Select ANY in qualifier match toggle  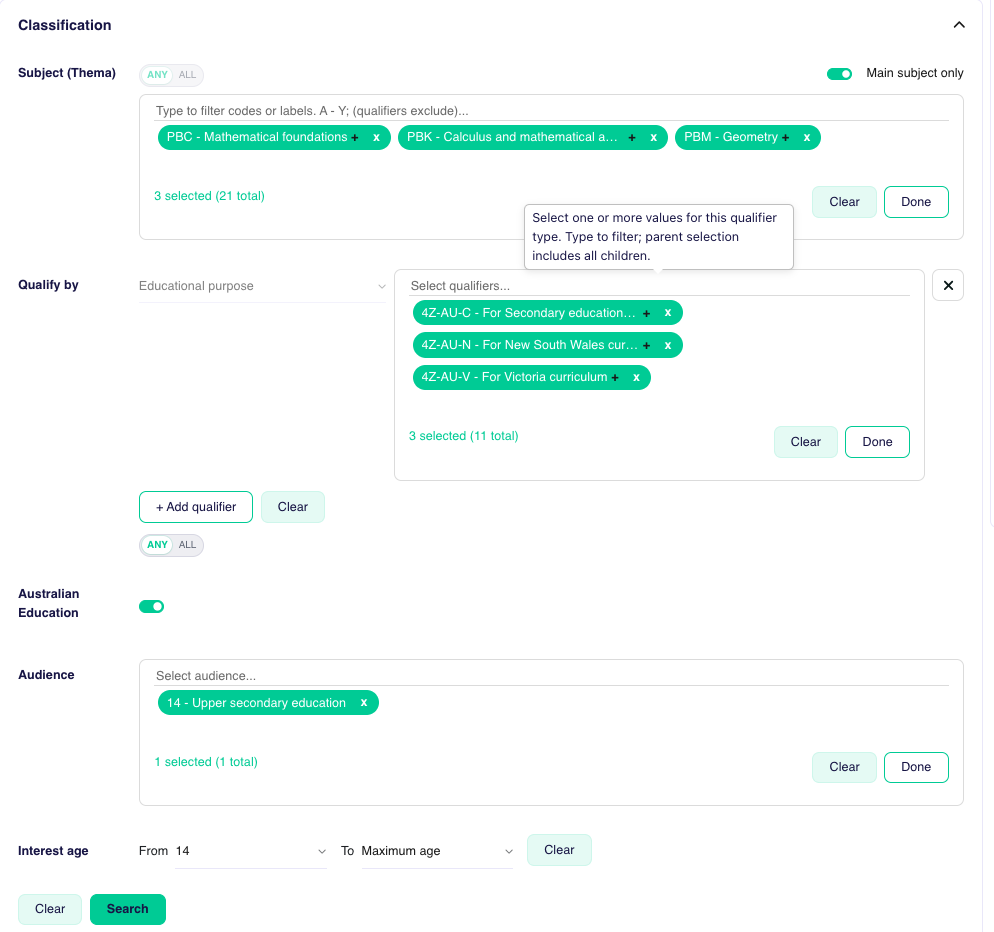pyautogui.click(x=157, y=545)
